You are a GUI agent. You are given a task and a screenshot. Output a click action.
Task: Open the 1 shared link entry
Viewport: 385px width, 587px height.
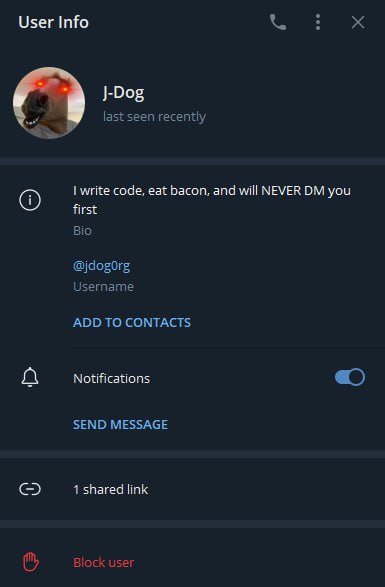[192, 489]
